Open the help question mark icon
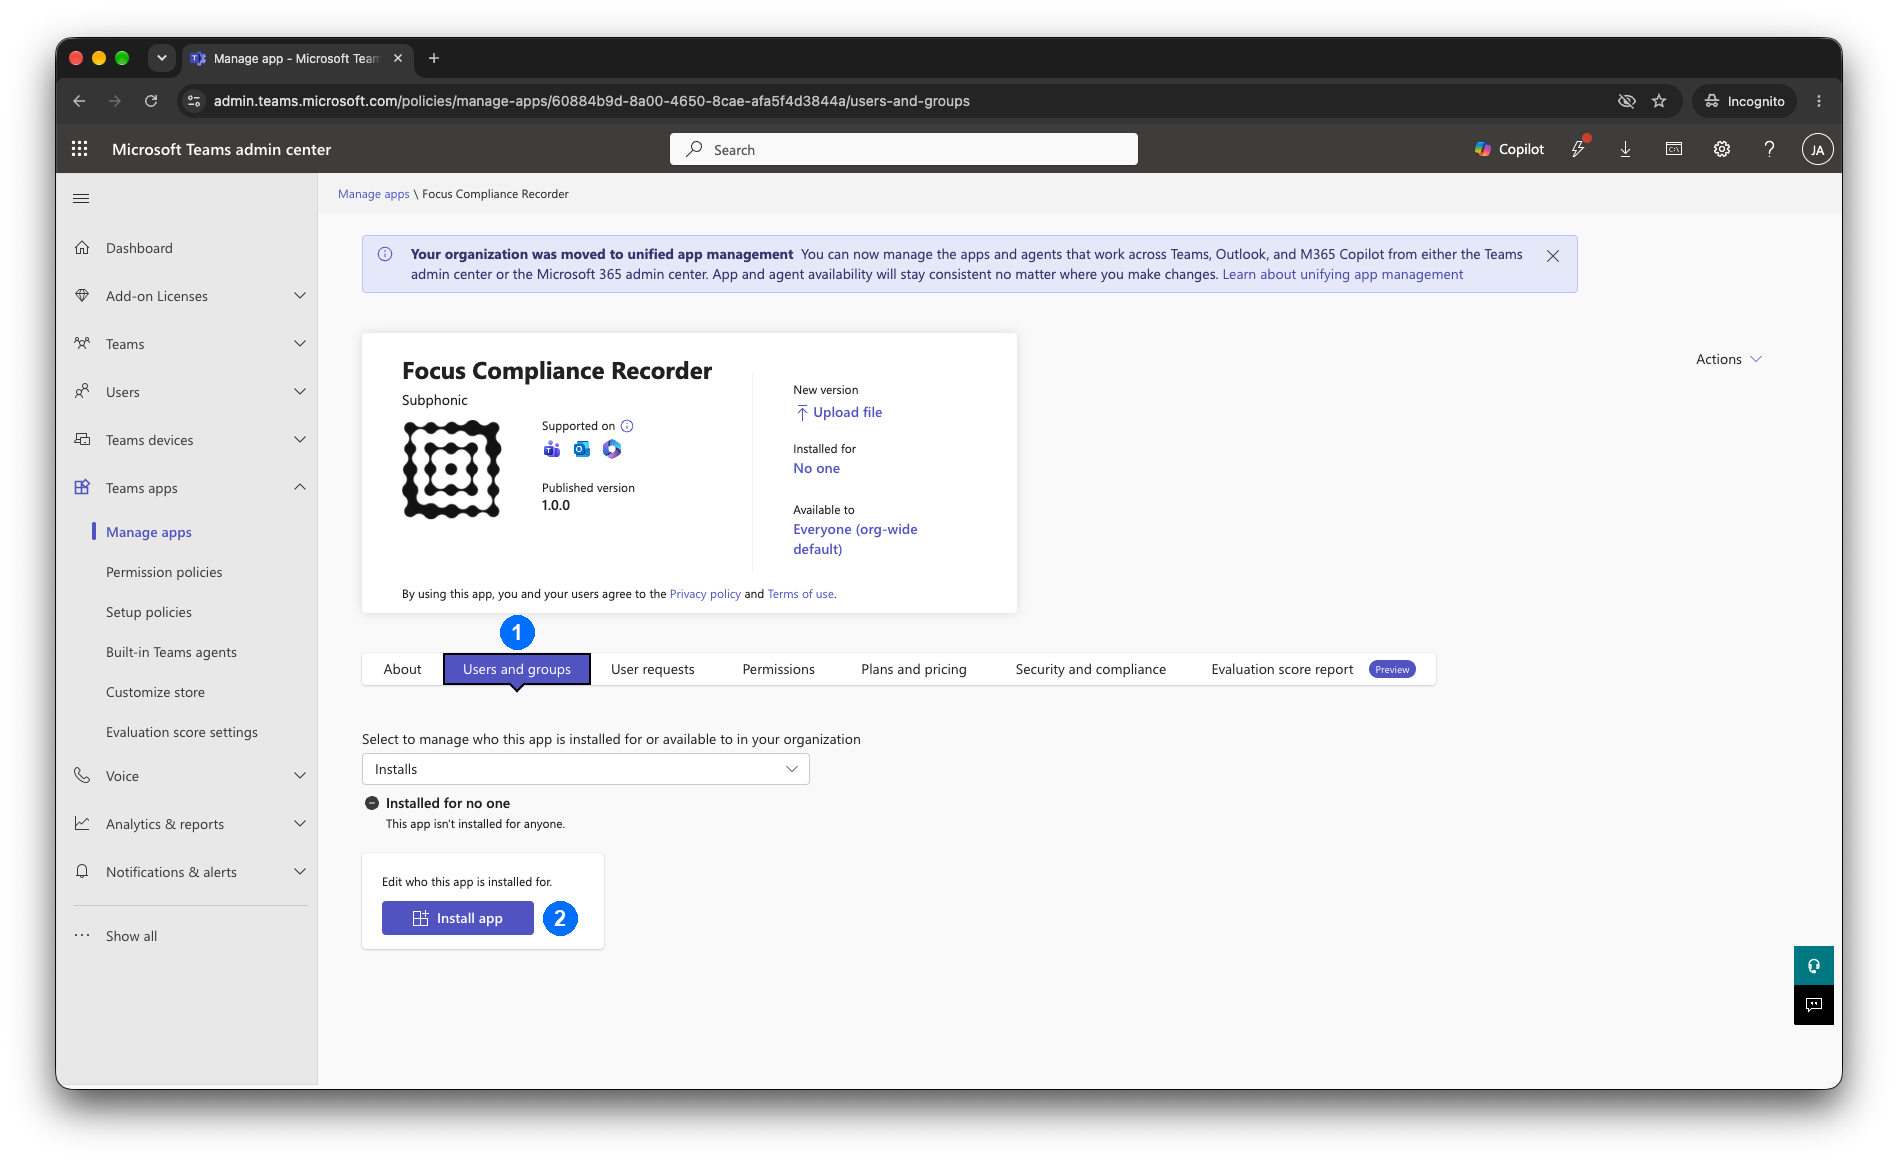This screenshot has width=1898, height=1163. coord(1769,149)
